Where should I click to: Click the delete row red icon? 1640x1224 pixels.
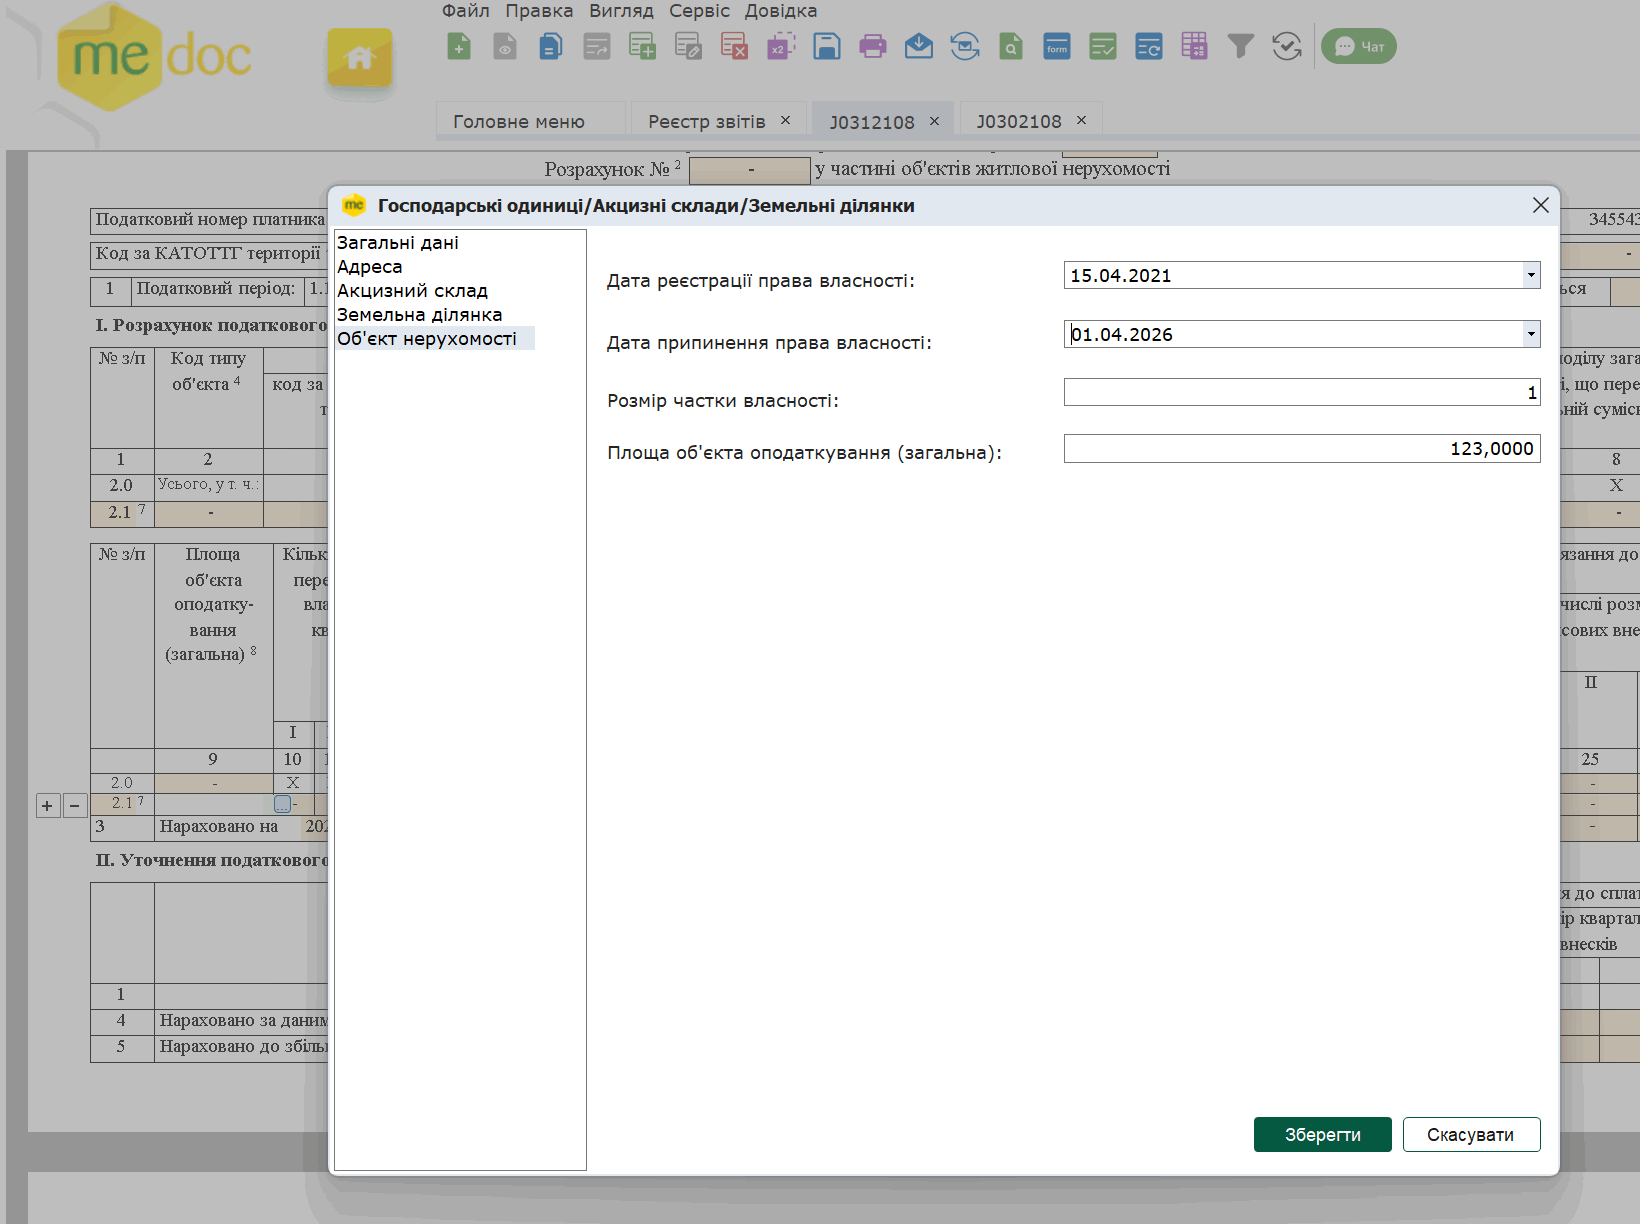coord(734,46)
